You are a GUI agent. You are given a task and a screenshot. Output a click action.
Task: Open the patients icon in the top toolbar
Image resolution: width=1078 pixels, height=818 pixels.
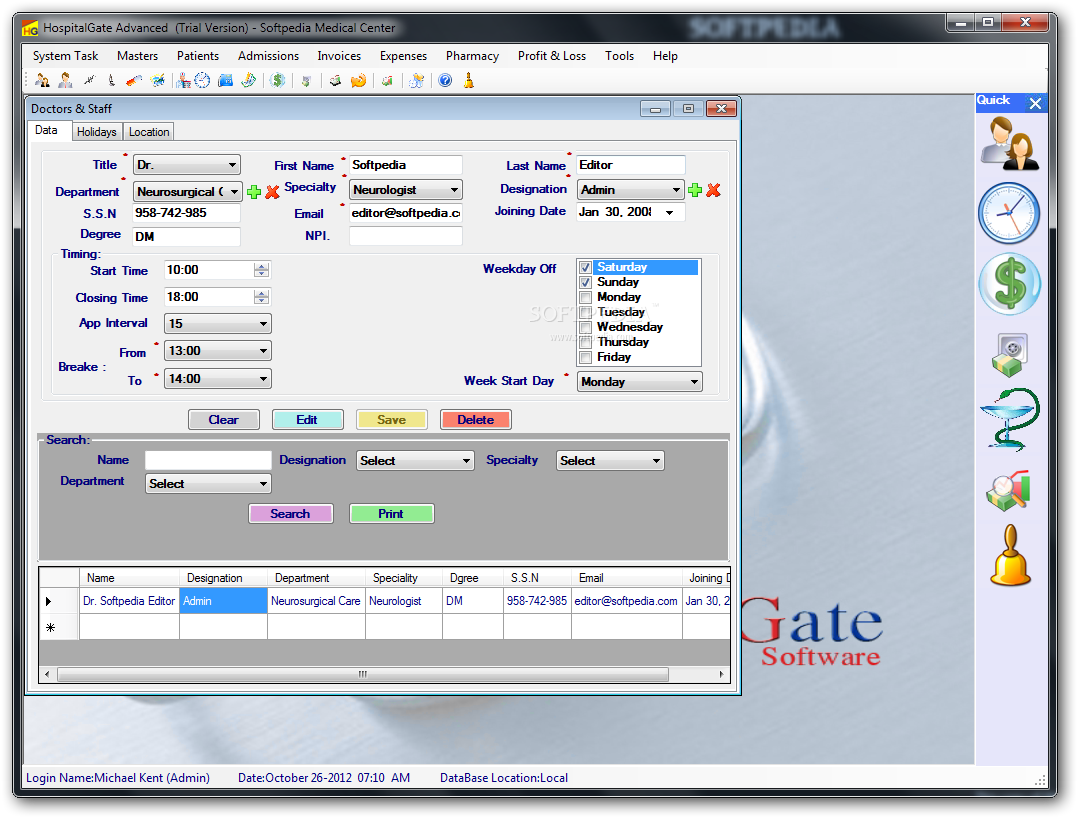tap(42, 80)
